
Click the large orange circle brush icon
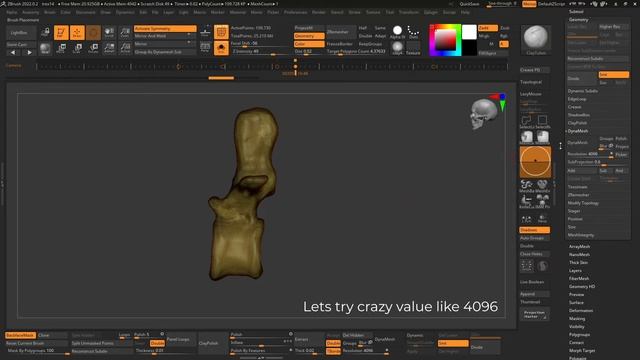pos(535,162)
